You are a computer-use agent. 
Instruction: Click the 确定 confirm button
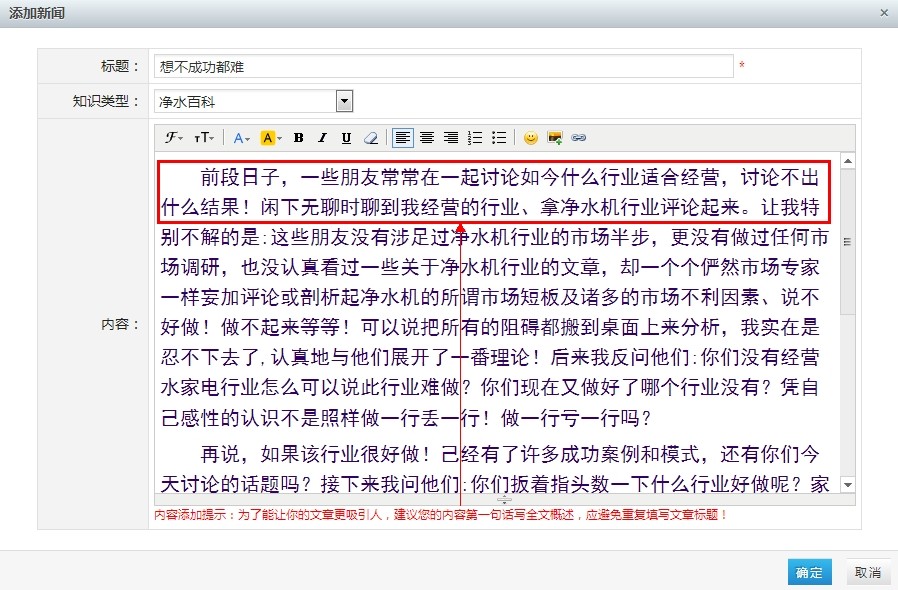tap(809, 572)
